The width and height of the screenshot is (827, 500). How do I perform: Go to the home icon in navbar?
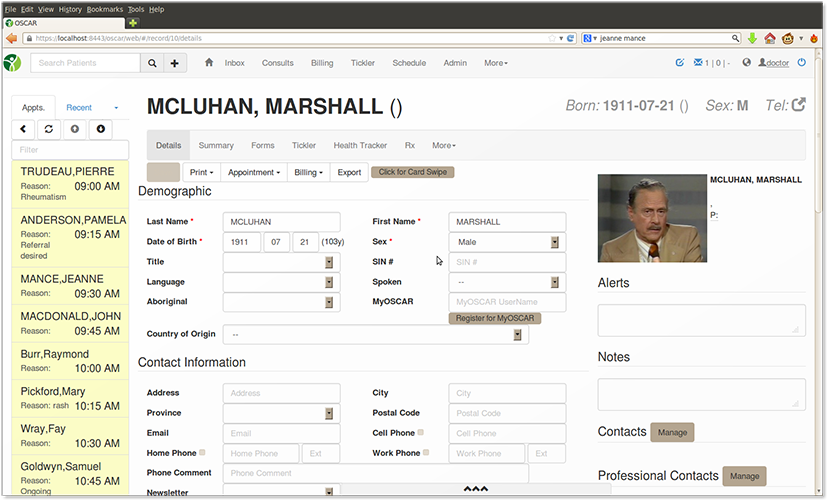coord(209,62)
